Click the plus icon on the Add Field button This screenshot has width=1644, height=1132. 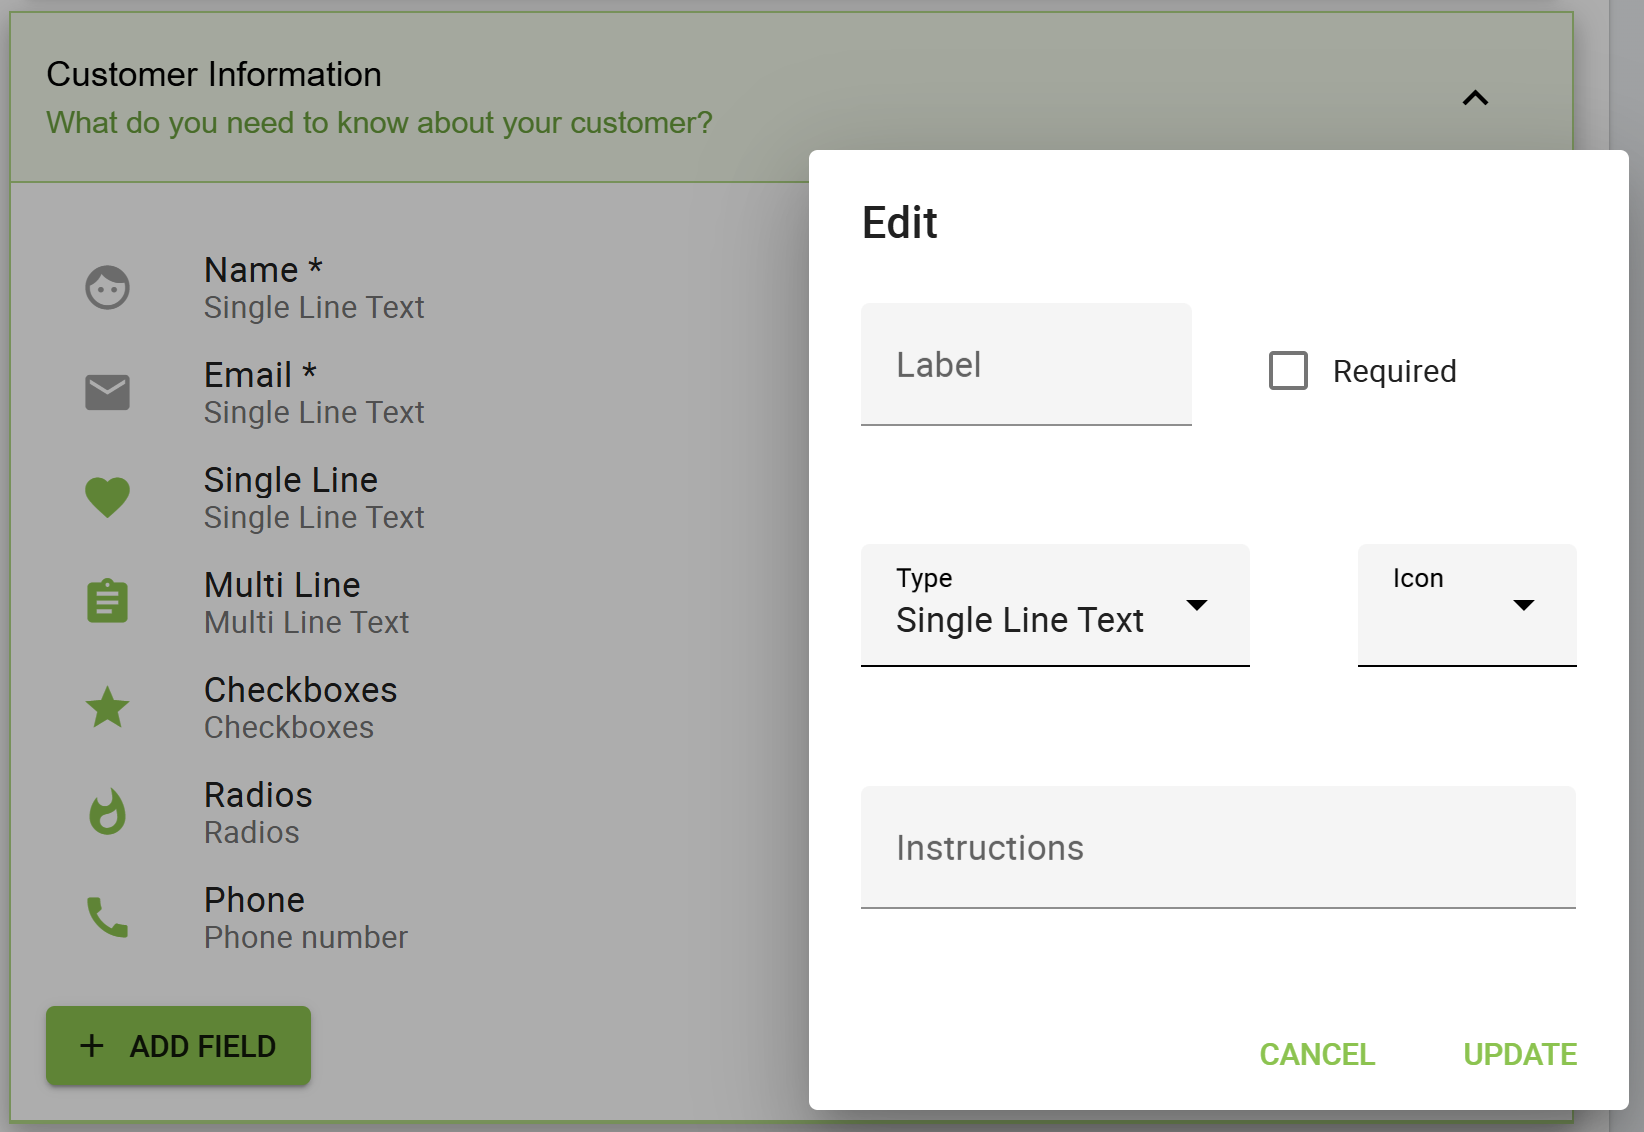[91, 1045]
